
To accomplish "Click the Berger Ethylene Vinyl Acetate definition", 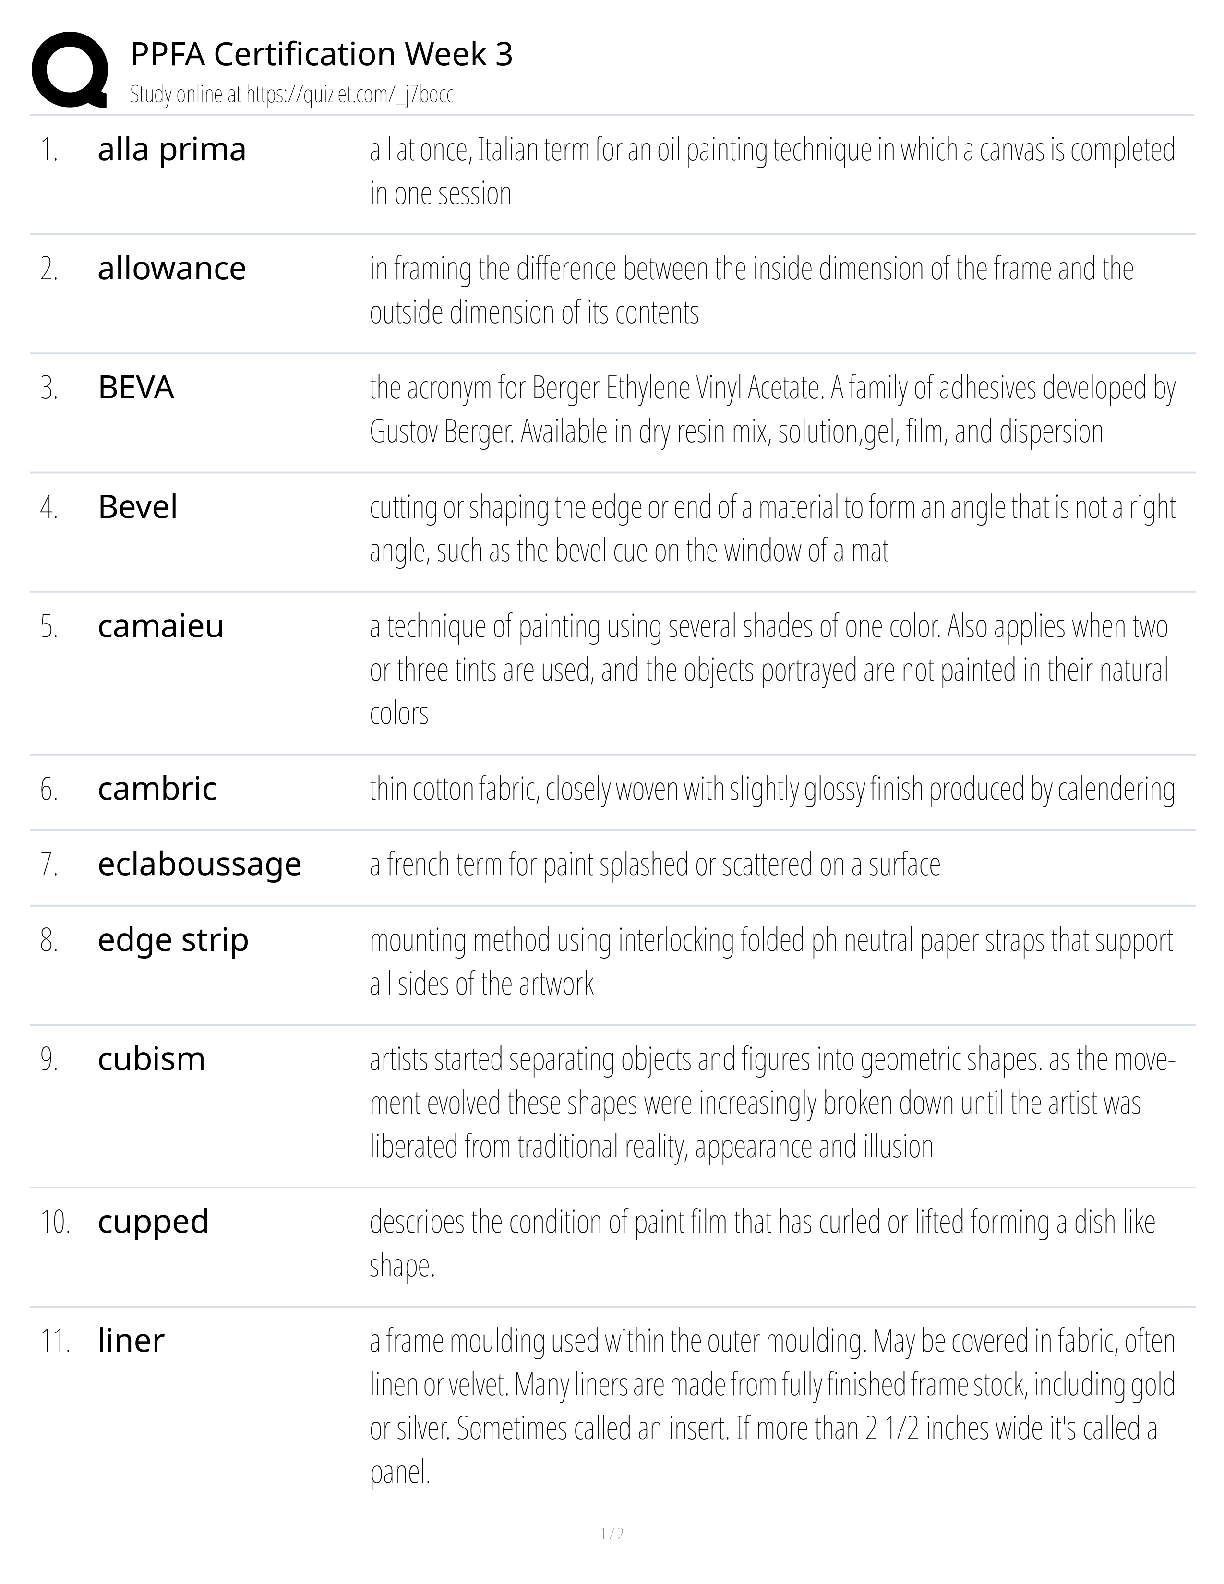I will 772,410.
